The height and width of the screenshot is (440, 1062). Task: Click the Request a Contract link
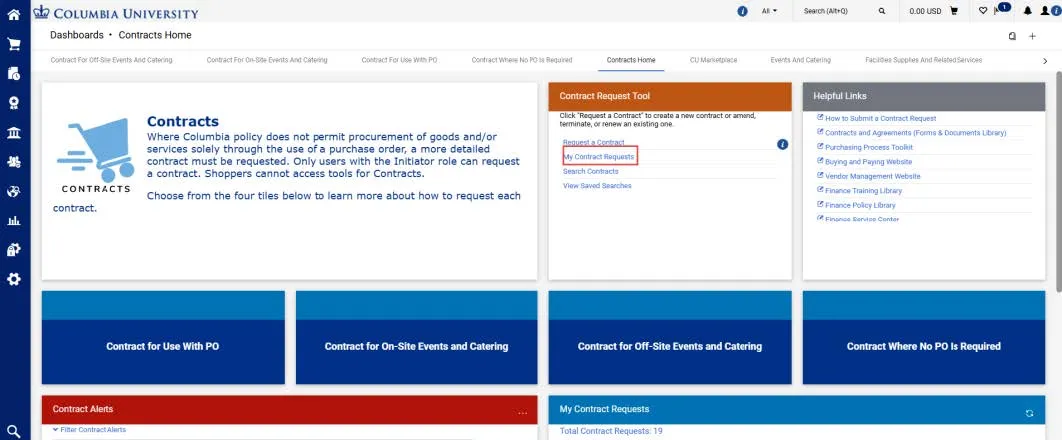pyautogui.click(x=593, y=142)
